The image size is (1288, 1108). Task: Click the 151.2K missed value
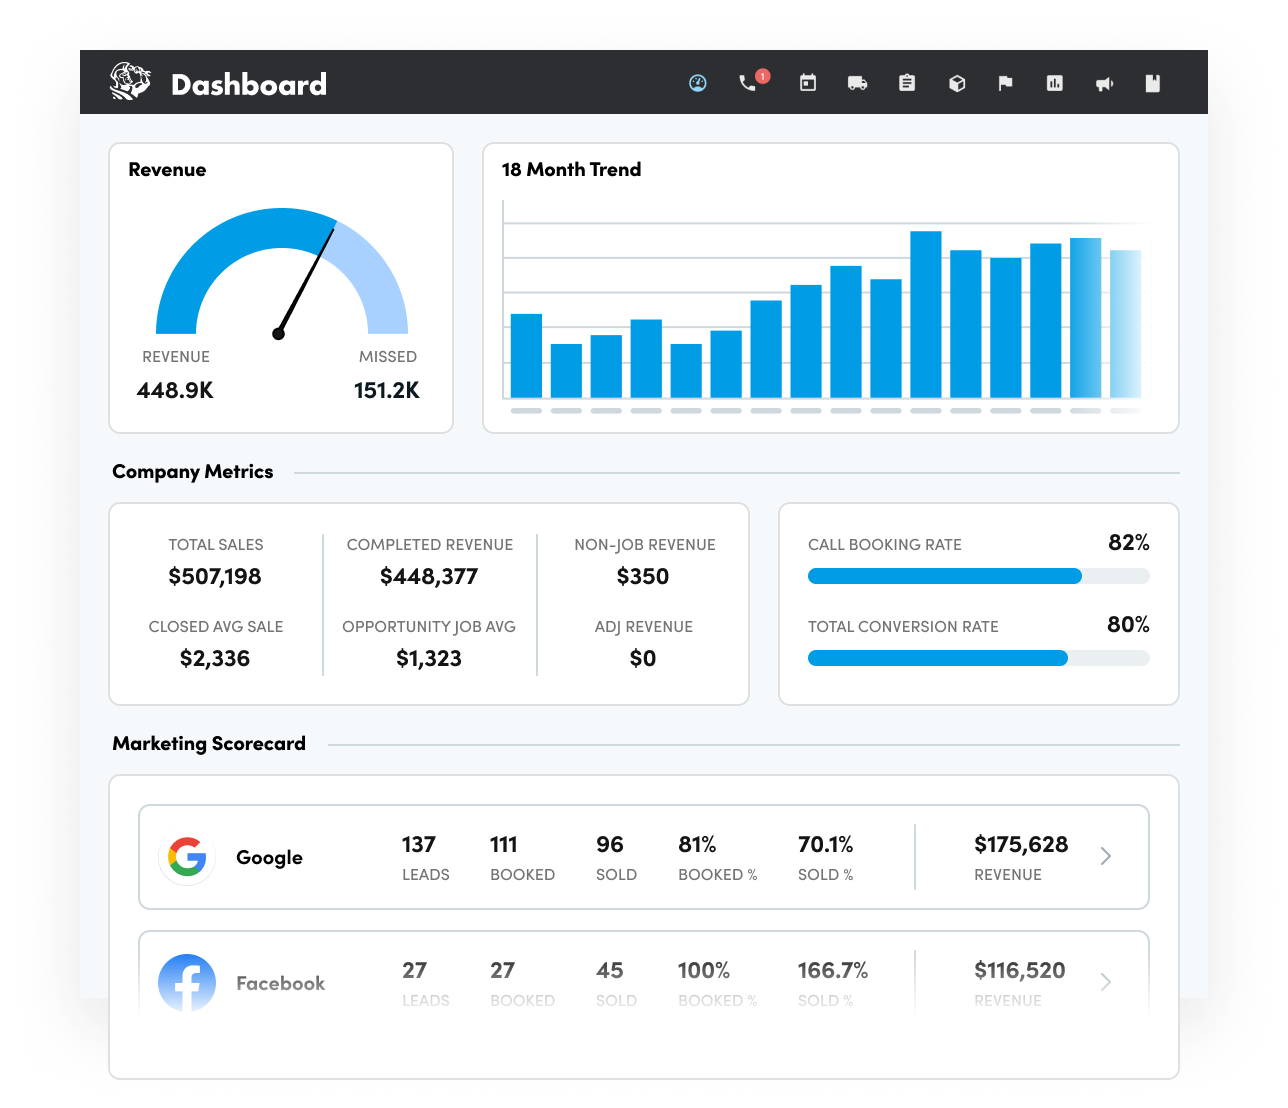click(x=387, y=390)
